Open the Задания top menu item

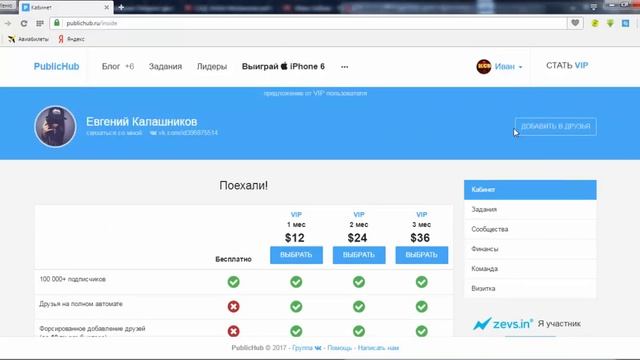point(165,67)
